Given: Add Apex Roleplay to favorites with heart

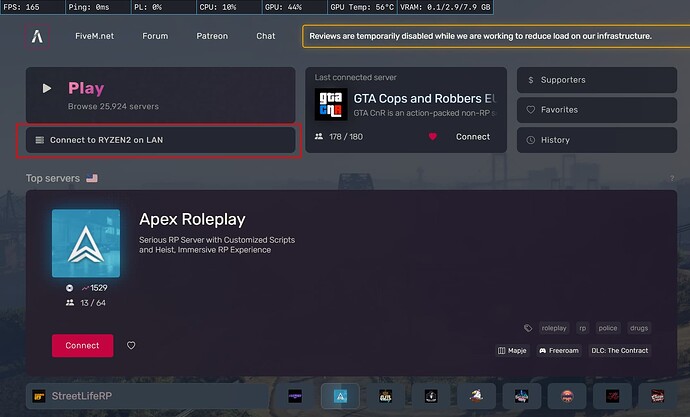Looking at the screenshot, I should pyautogui.click(x=131, y=345).
